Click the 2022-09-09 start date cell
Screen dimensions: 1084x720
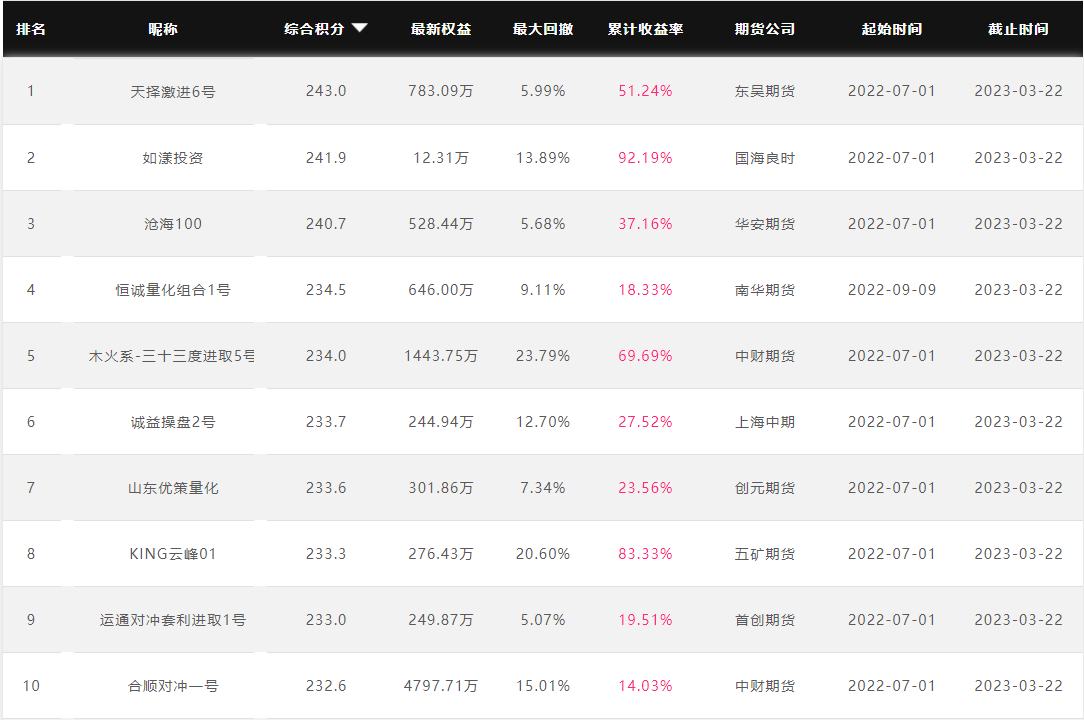(x=892, y=290)
